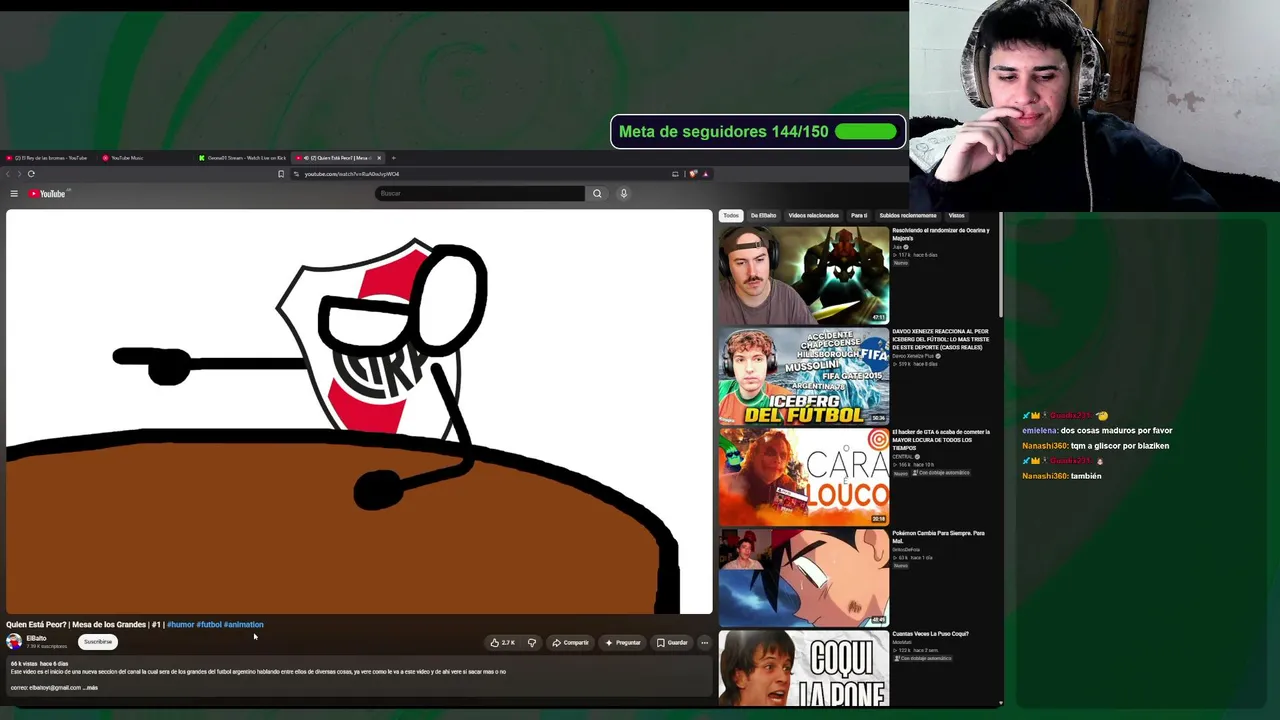The width and height of the screenshot is (1280, 720).
Task: Open 'Cuantas Veces La Puso Coqui?' title
Action: [x=931, y=634]
